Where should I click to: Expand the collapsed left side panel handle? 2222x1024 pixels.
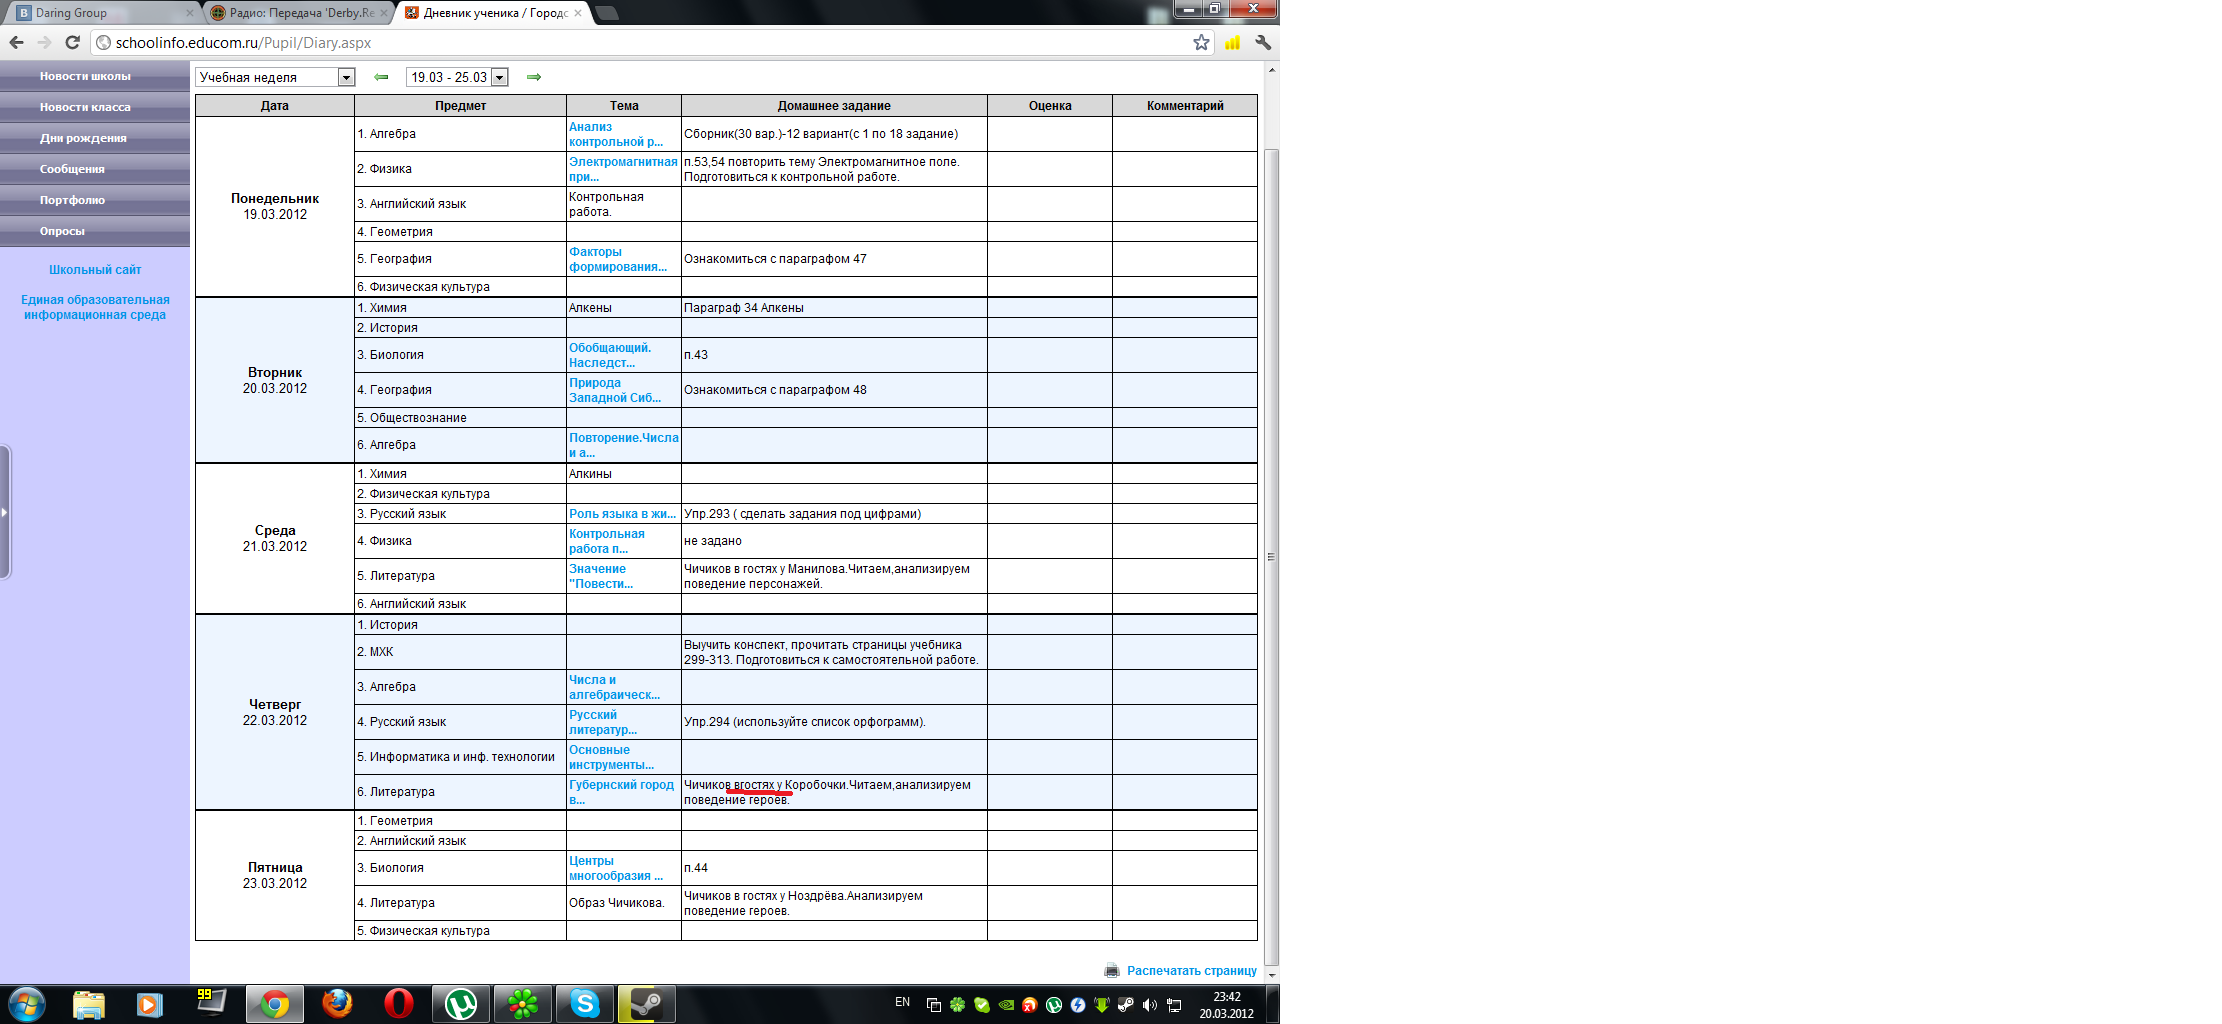[x=5, y=512]
